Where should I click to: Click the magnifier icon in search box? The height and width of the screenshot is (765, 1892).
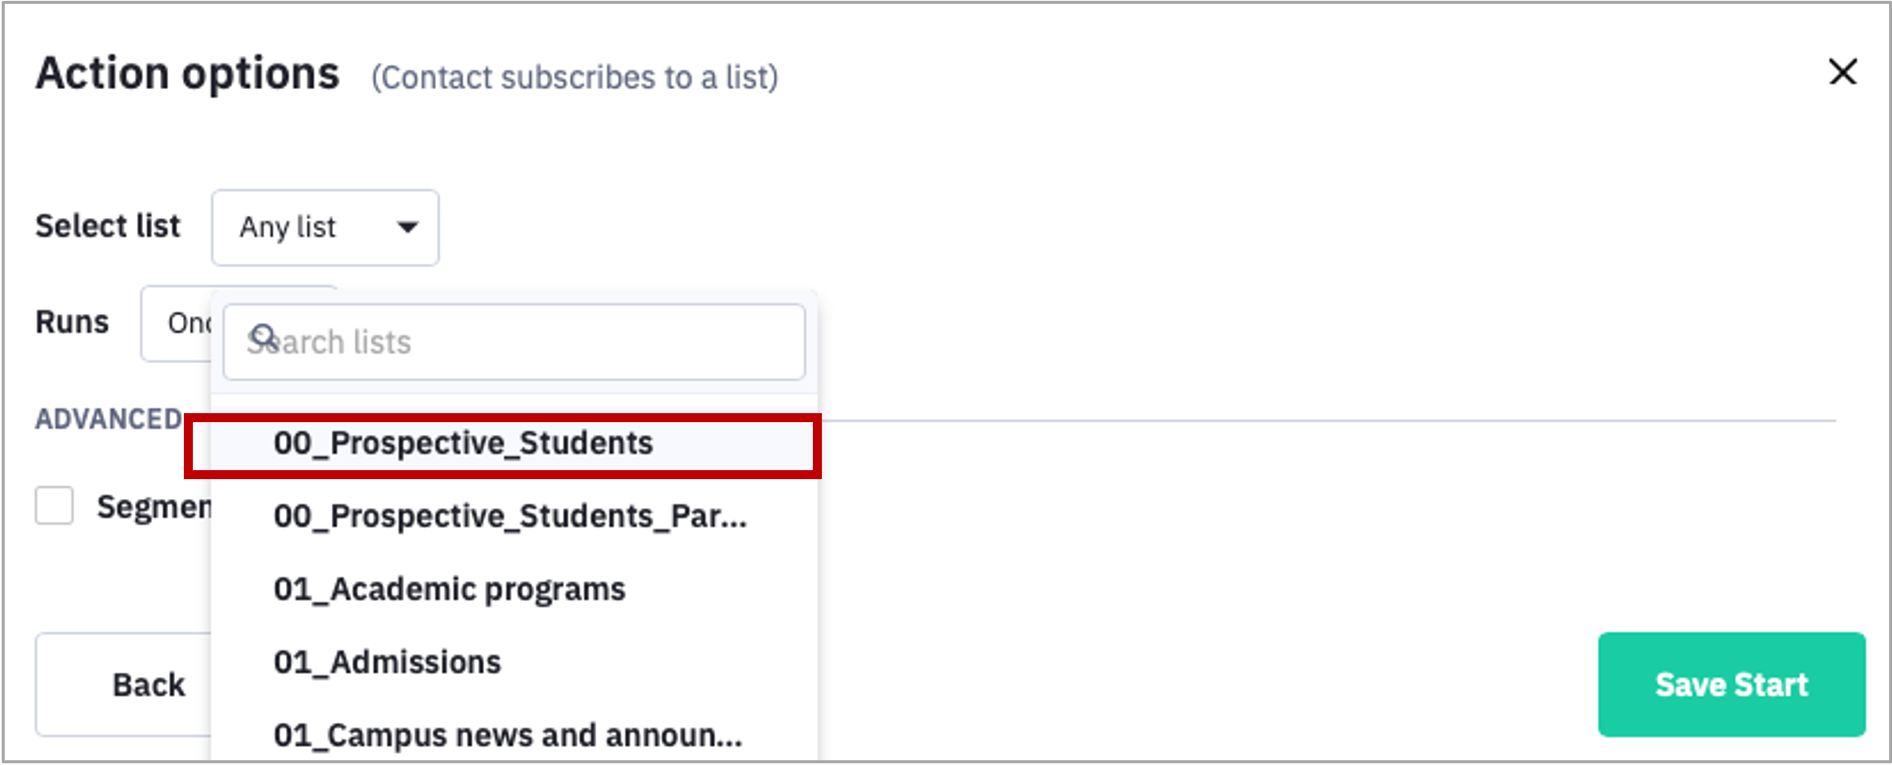263,337
